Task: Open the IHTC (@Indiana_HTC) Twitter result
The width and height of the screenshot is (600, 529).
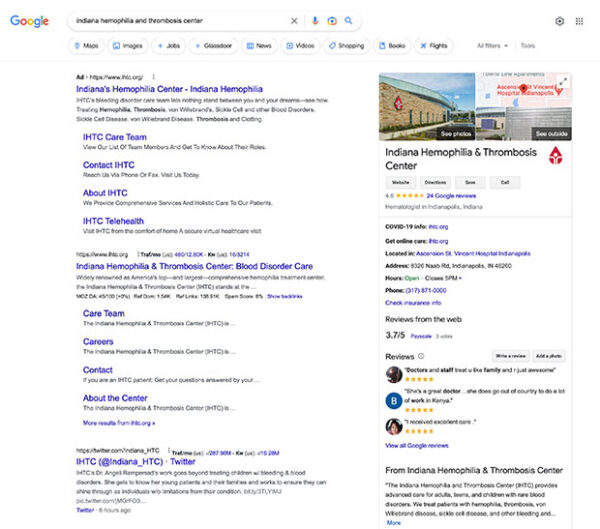Action: tap(135, 462)
